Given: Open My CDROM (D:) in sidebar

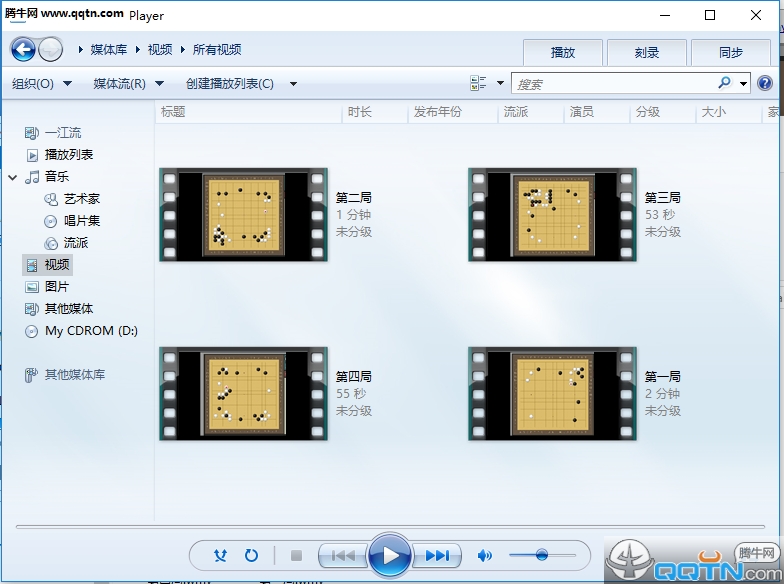Looking at the screenshot, I should point(91,331).
